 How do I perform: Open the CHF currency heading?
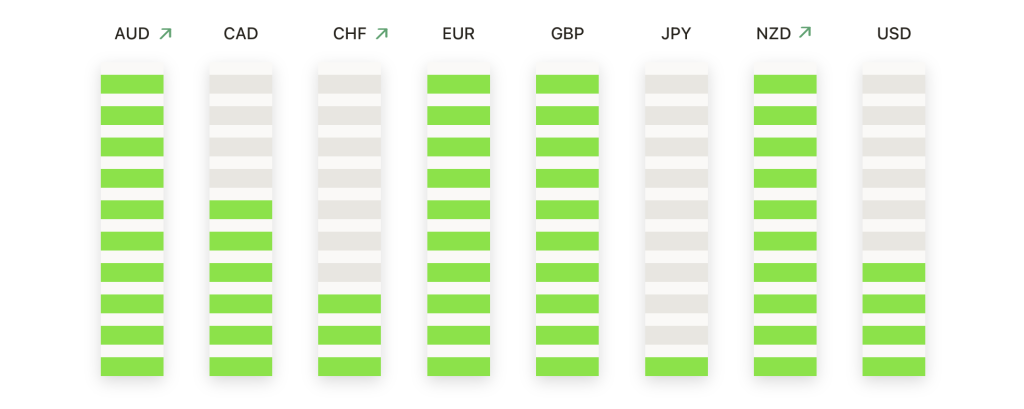350,34
